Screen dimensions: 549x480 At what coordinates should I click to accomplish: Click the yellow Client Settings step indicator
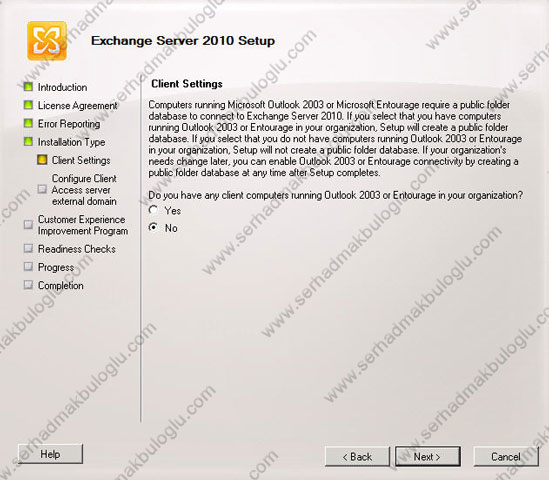pyautogui.click(x=42, y=160)
